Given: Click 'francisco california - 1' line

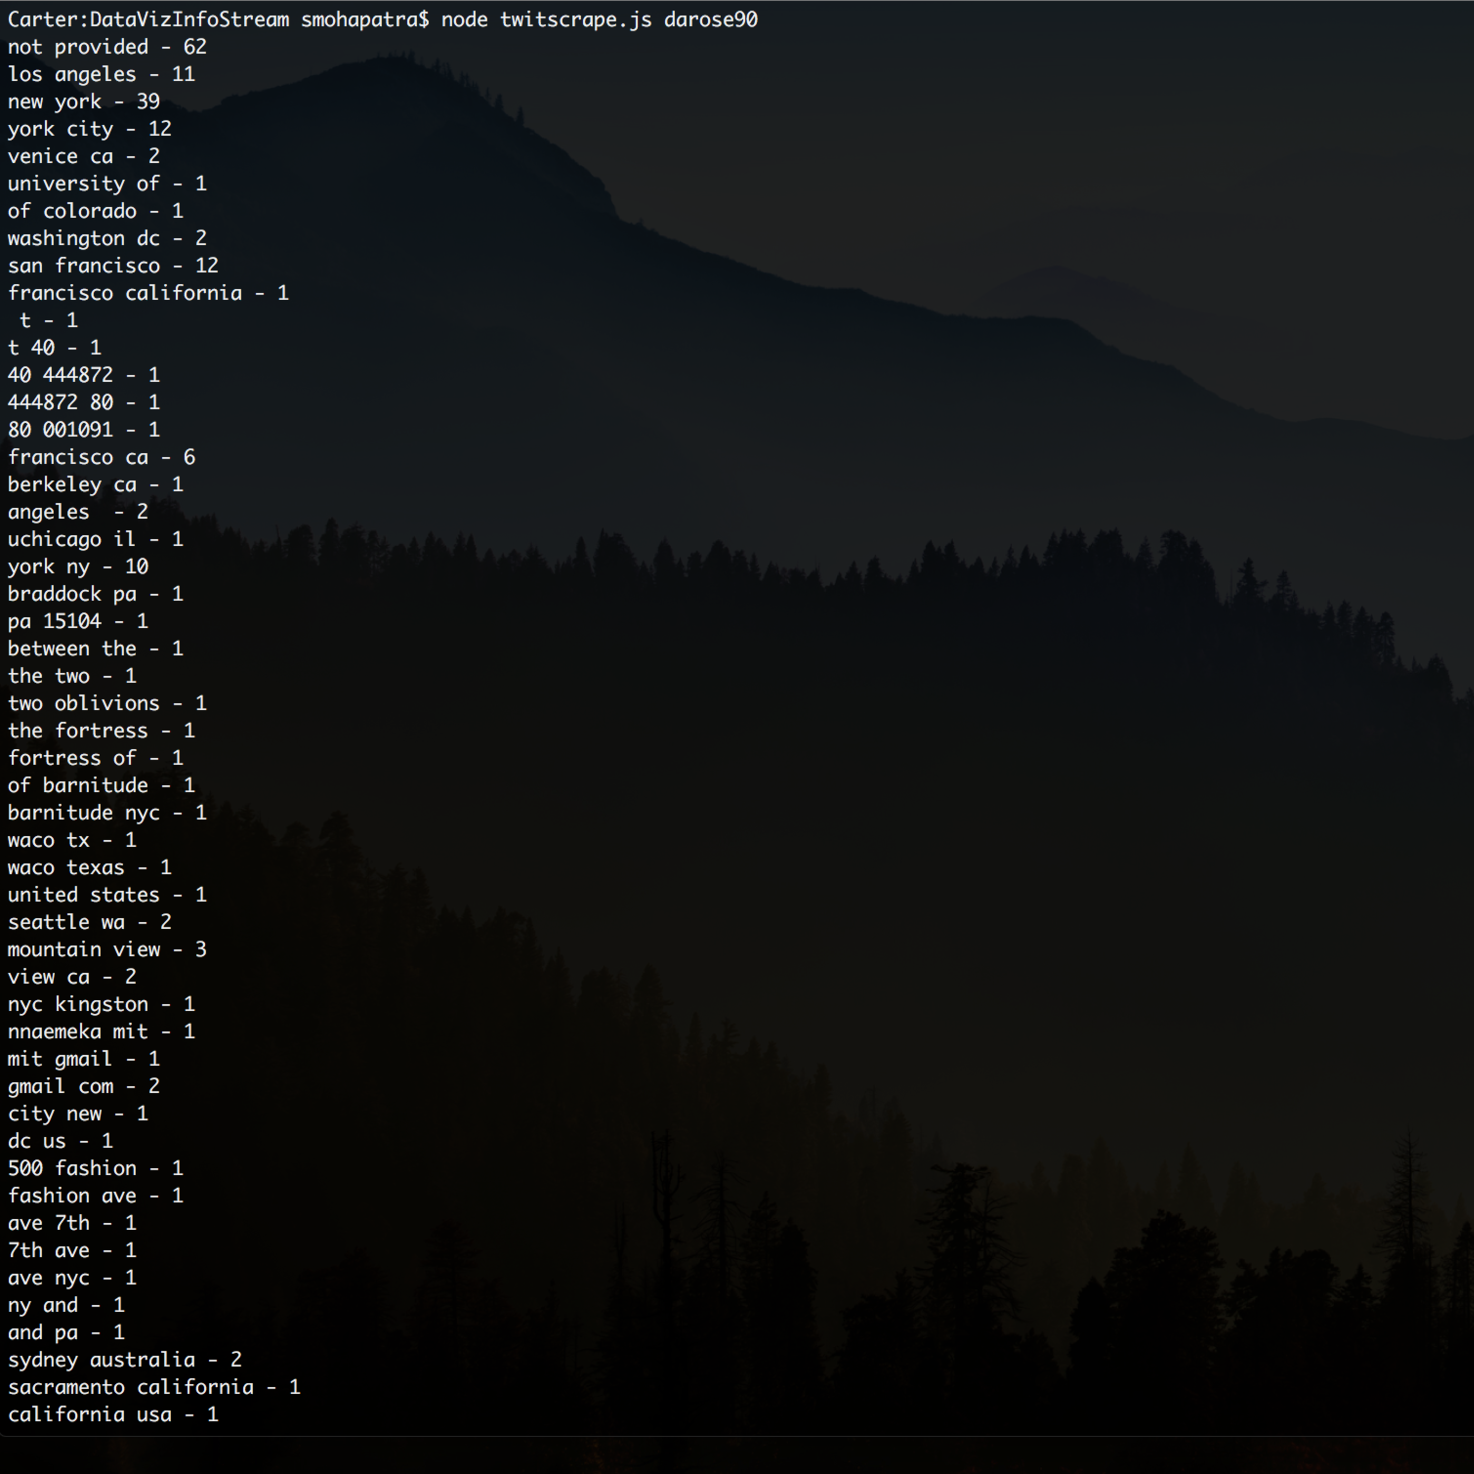Looking at the screenshot, I should (x=148, y=293).
